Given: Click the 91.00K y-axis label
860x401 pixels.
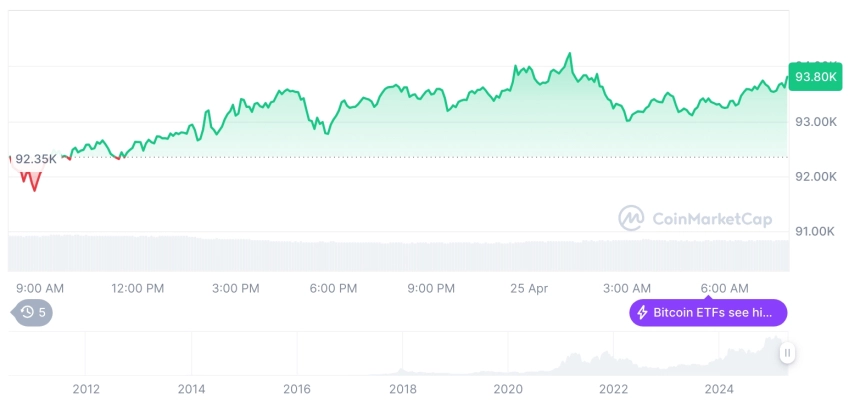Looking at the screenshot, I should click(815, 231).
